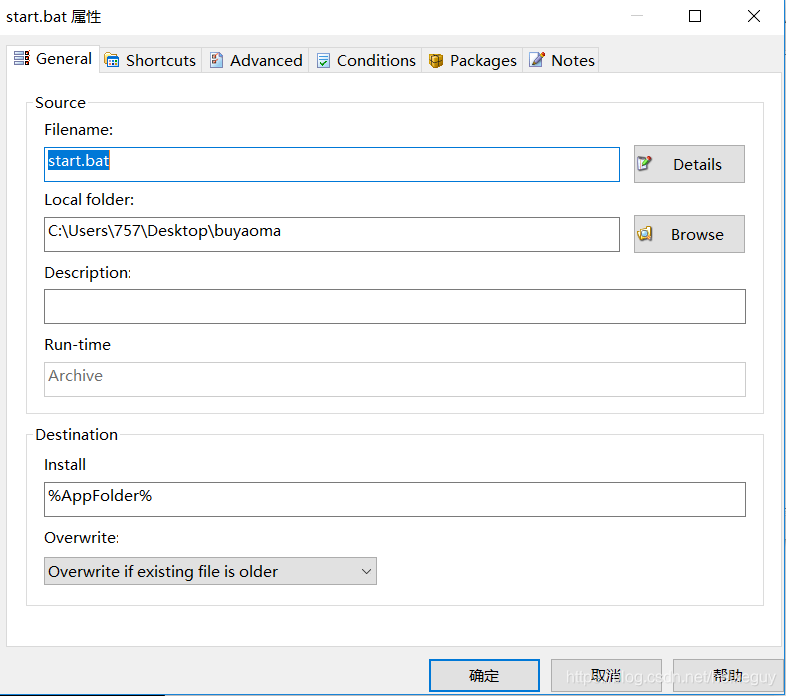Switch to the General tab
The width and height of the screenshot is (786, 696).
point(53,59)
